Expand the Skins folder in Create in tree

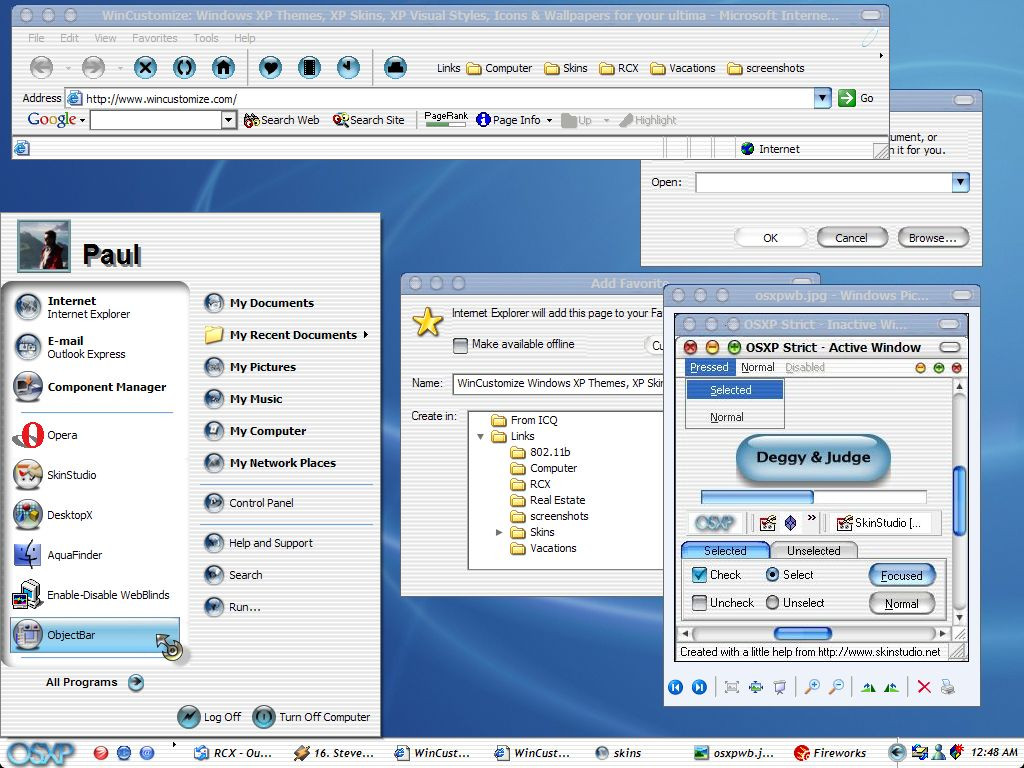coord(499,532)
